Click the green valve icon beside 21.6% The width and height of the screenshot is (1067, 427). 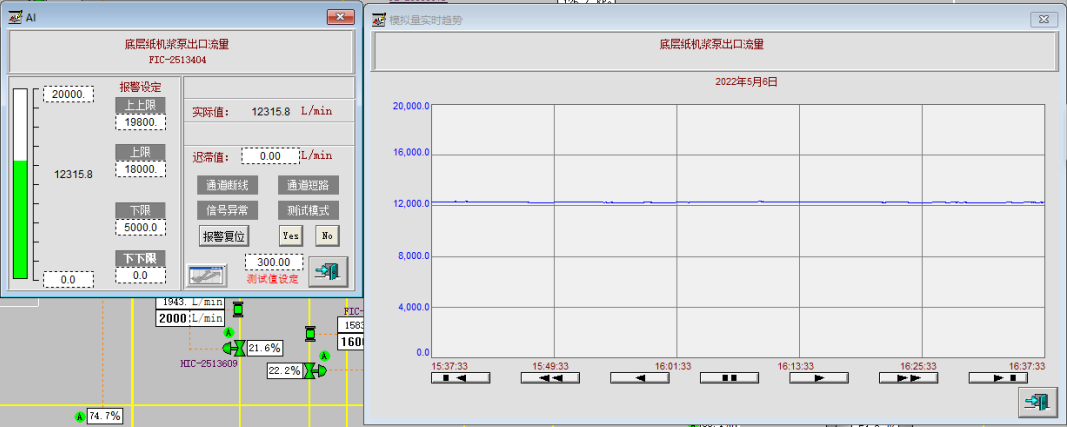(x=236, y=348)
